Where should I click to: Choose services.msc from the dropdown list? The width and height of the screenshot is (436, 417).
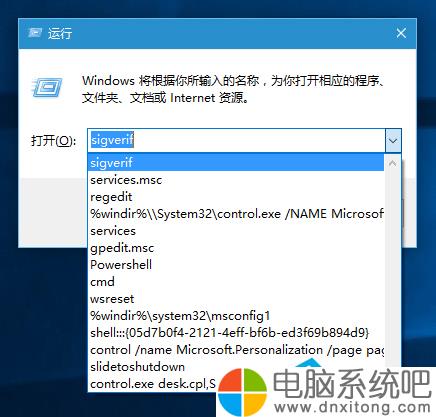(x=236, y=180)
